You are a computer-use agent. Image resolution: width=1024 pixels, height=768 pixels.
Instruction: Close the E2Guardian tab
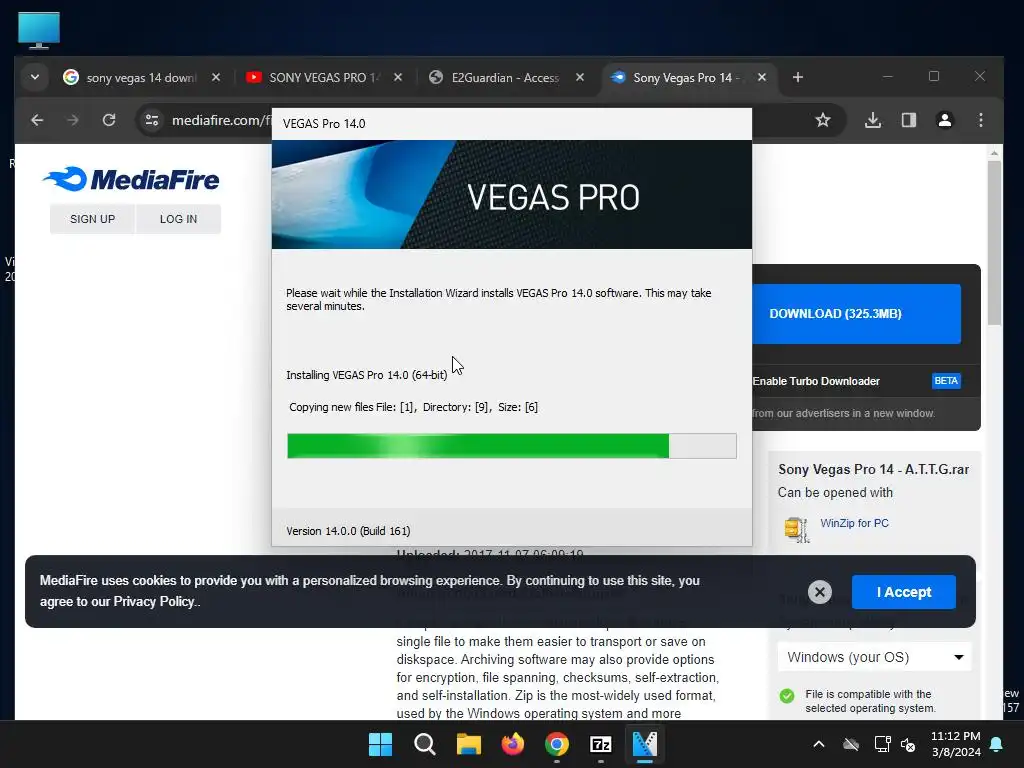coord(580,78)
